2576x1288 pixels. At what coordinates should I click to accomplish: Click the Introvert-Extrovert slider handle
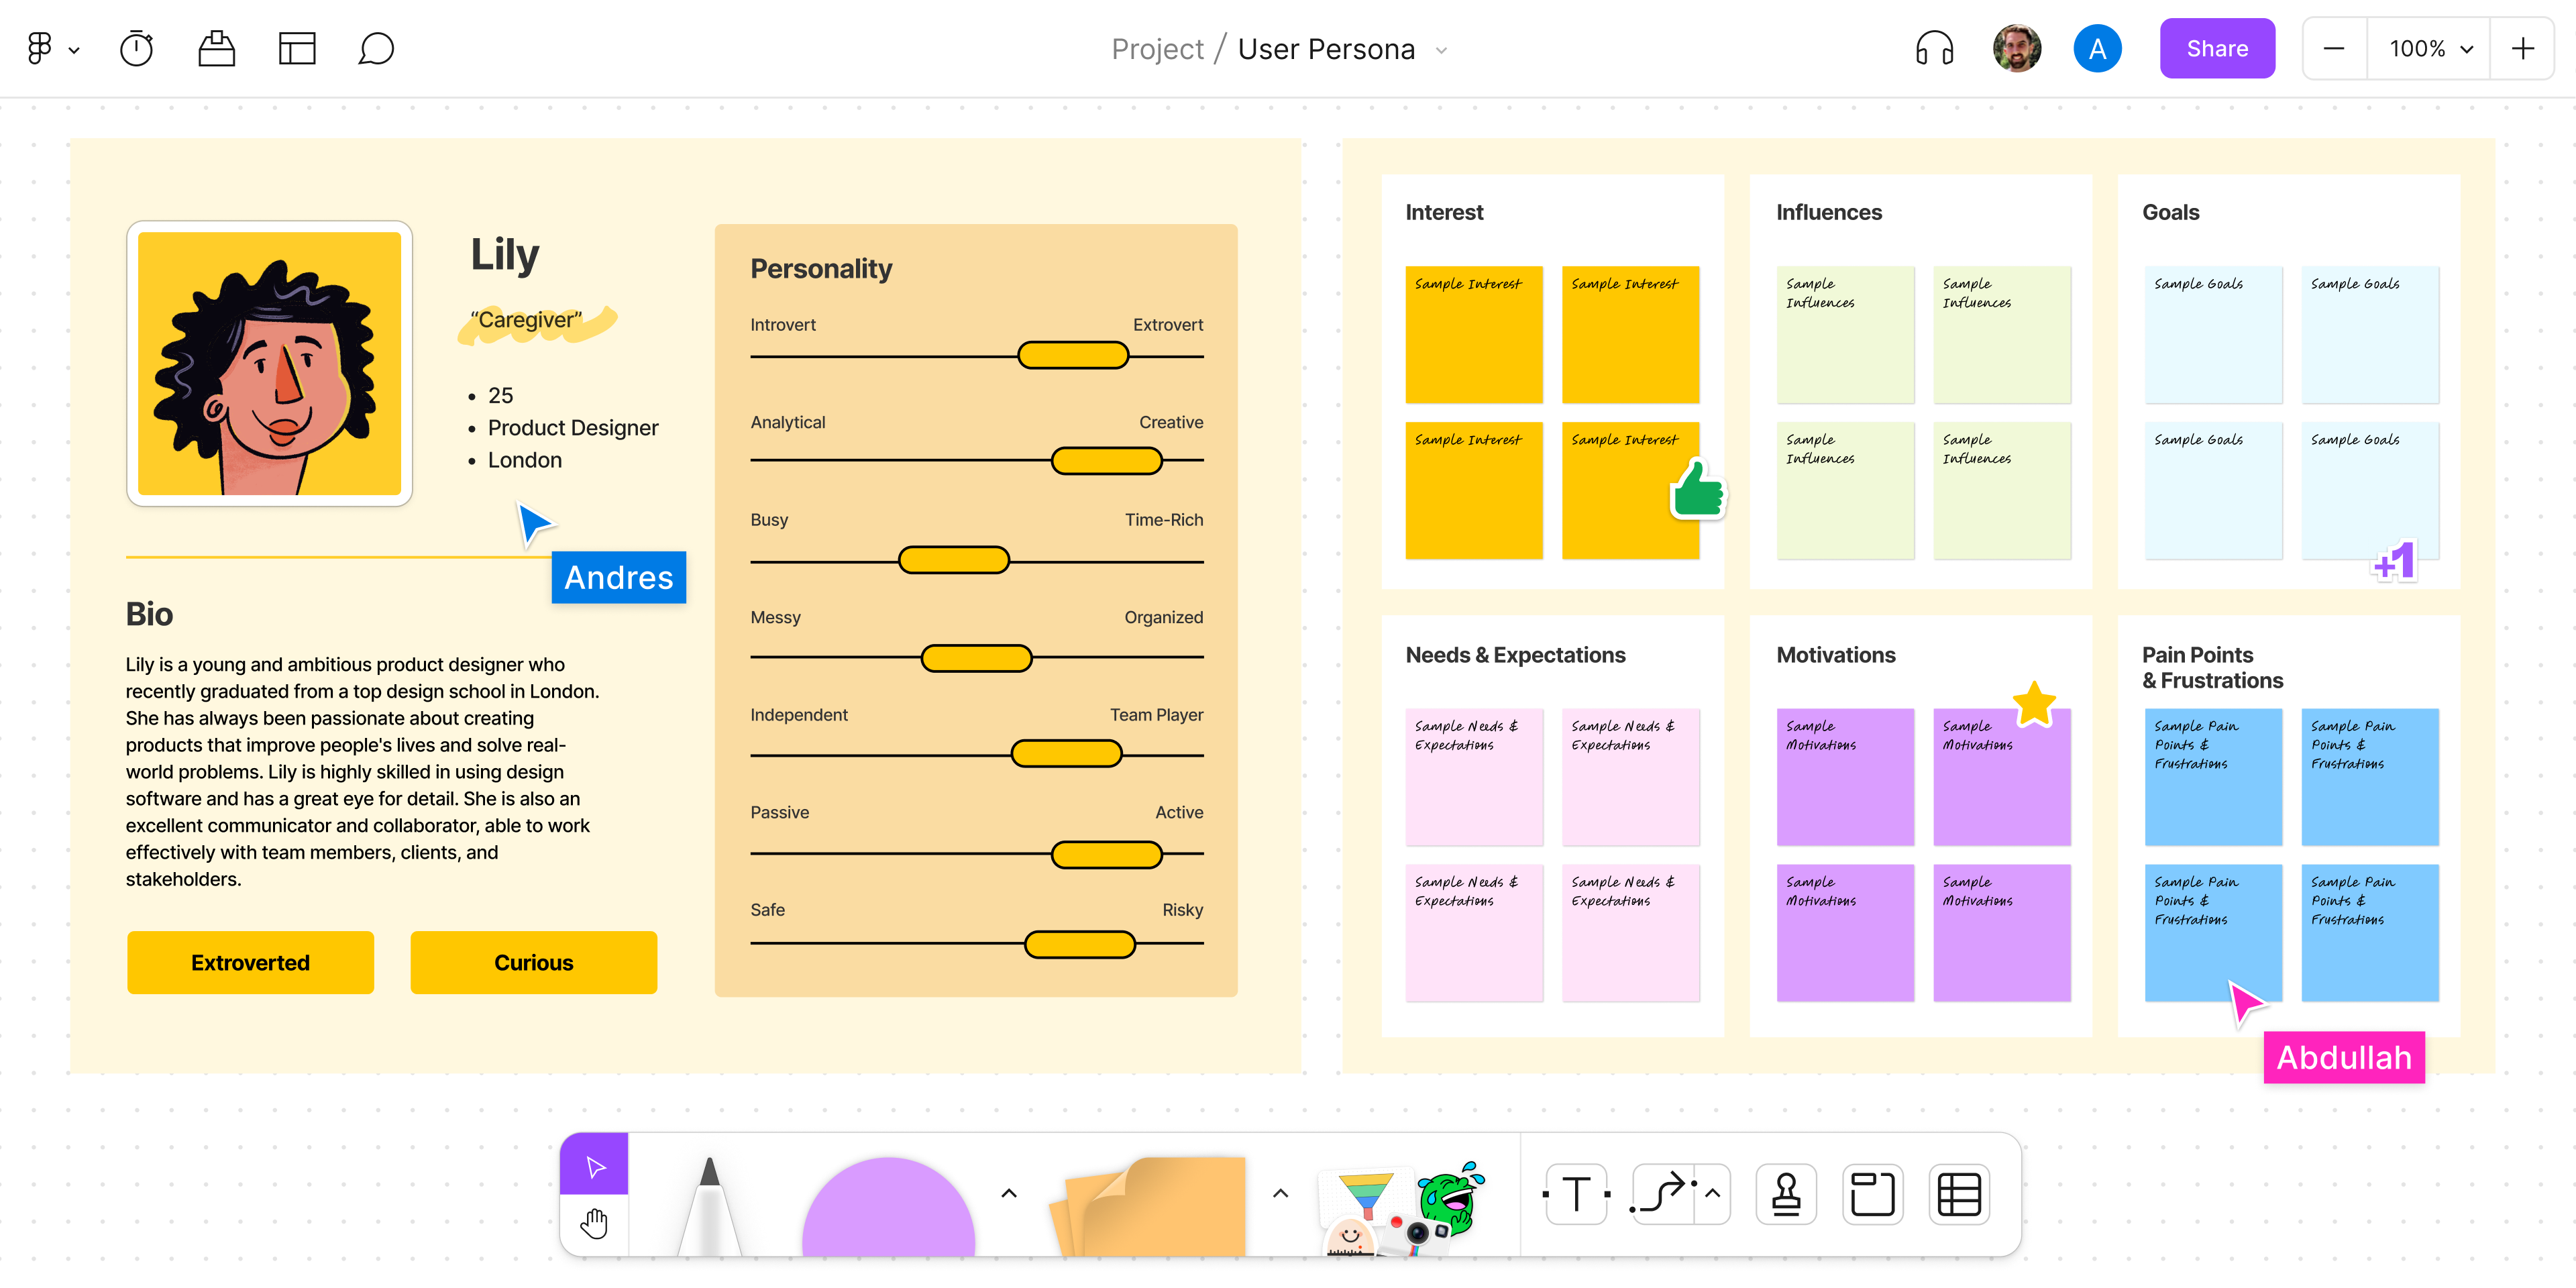pos(1072,355)
